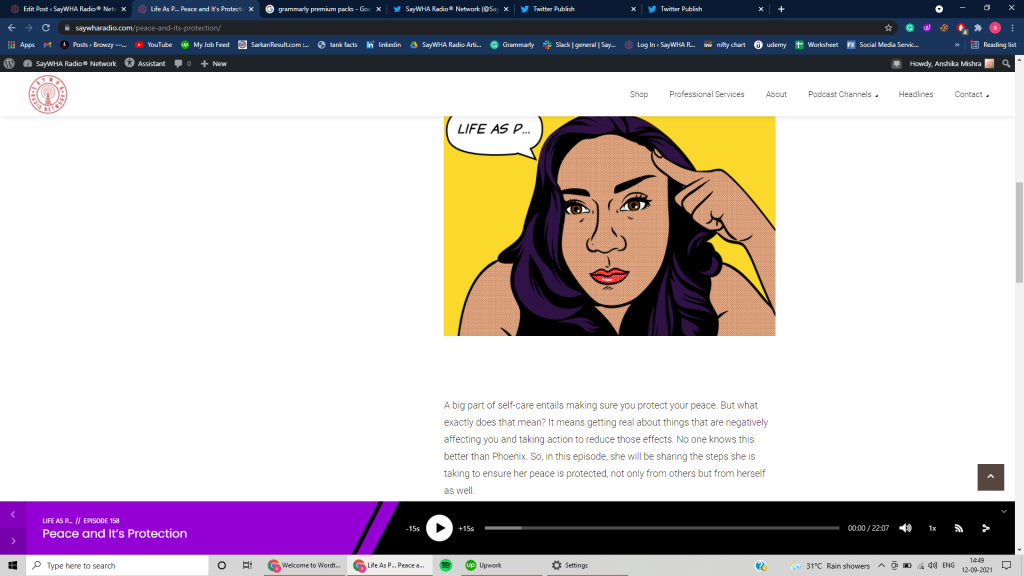Screen dimensions: 1024x576
Task: Seek on the podcast progress bar
Action: tap(662, 528)
